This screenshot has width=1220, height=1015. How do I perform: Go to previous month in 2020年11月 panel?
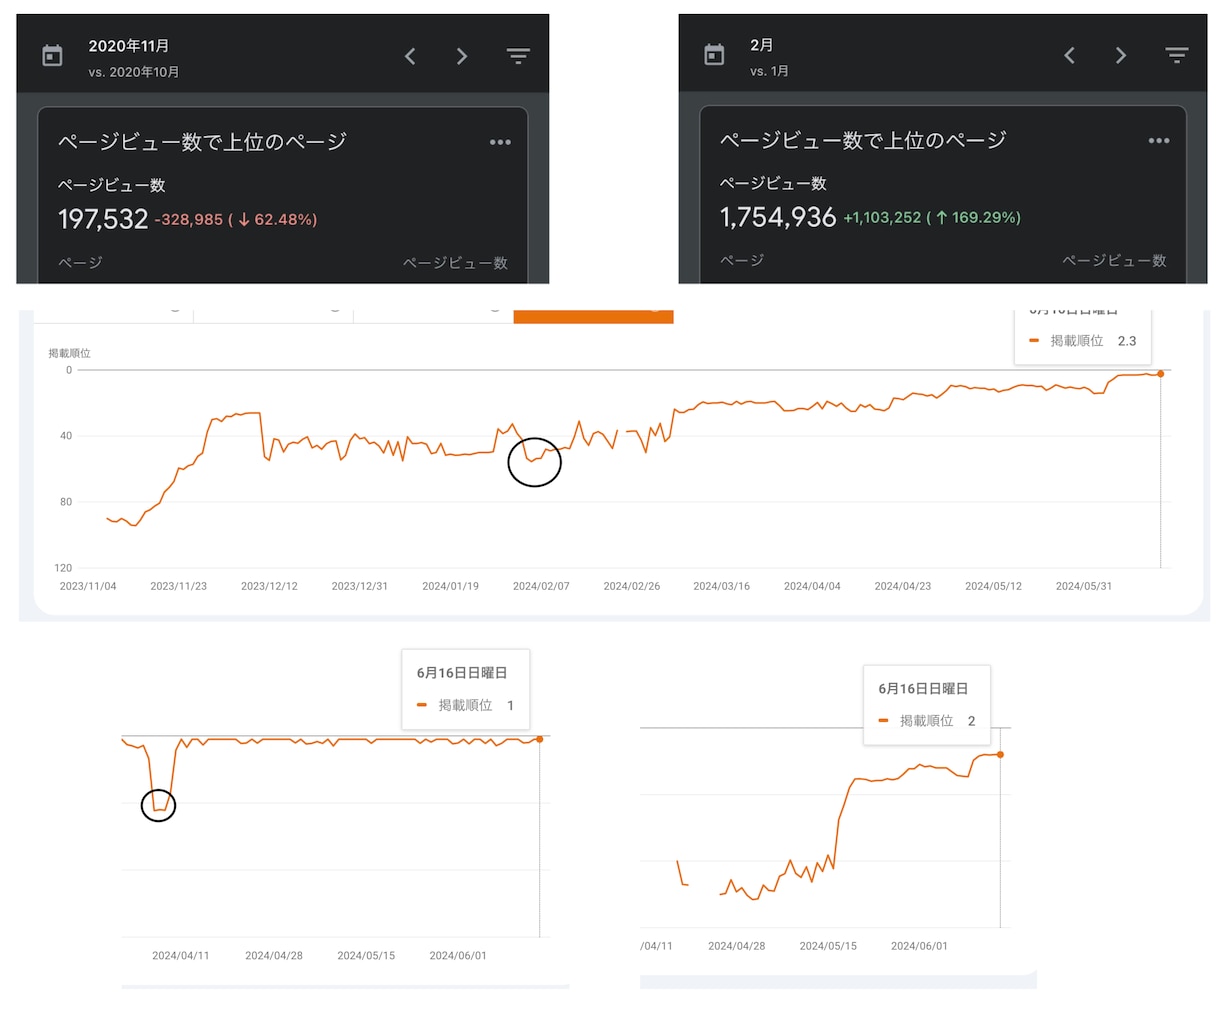pyautogui.click(x=410, y=56)
